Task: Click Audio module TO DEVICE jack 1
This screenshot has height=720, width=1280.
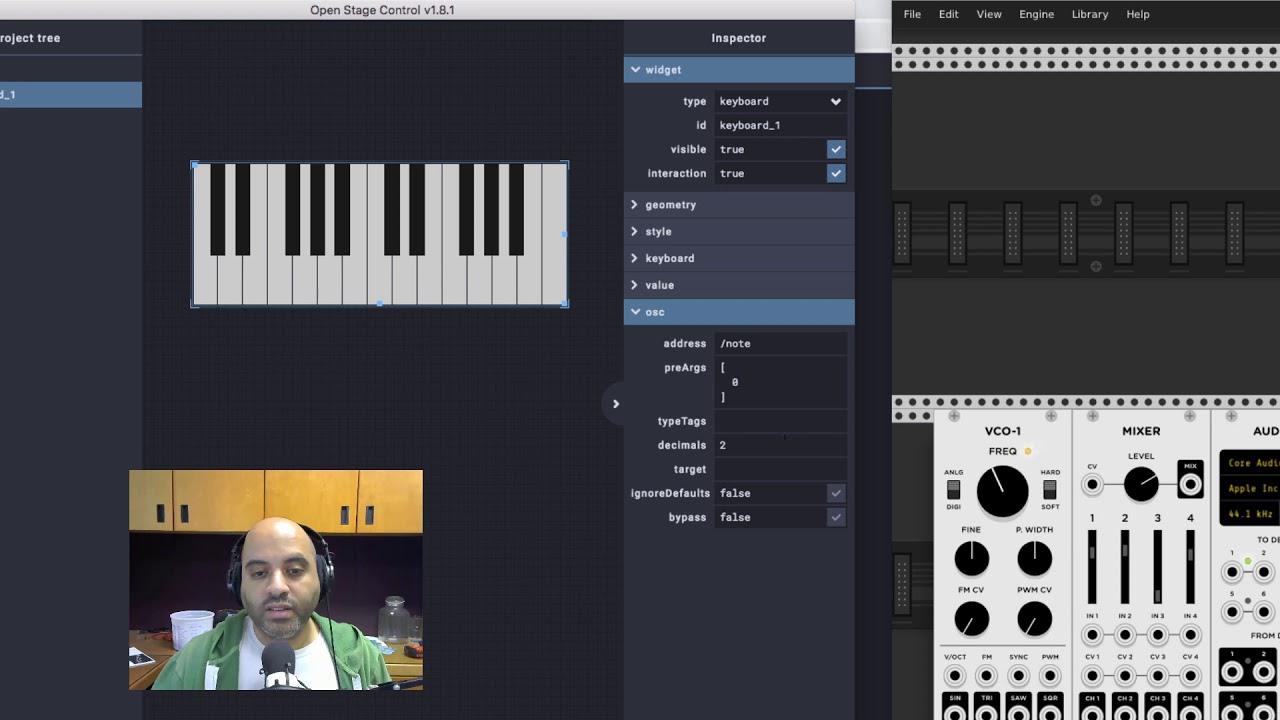Action: point(1232,572)
